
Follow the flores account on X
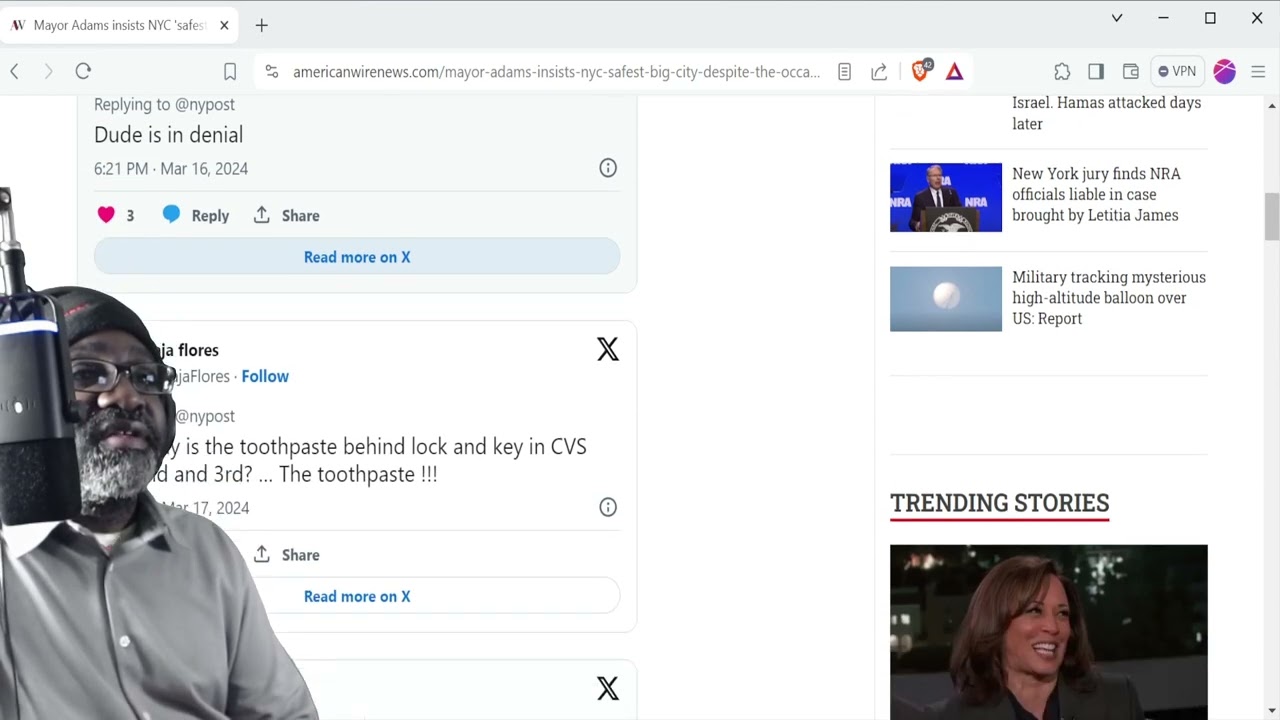265,376
